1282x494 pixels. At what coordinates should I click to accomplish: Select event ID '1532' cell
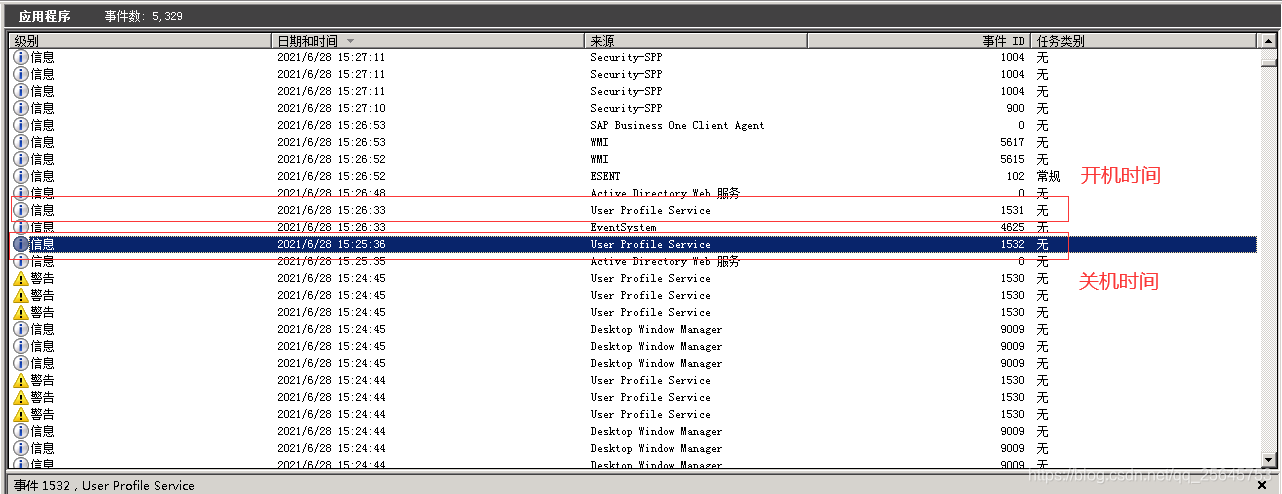click(1012, 244)
